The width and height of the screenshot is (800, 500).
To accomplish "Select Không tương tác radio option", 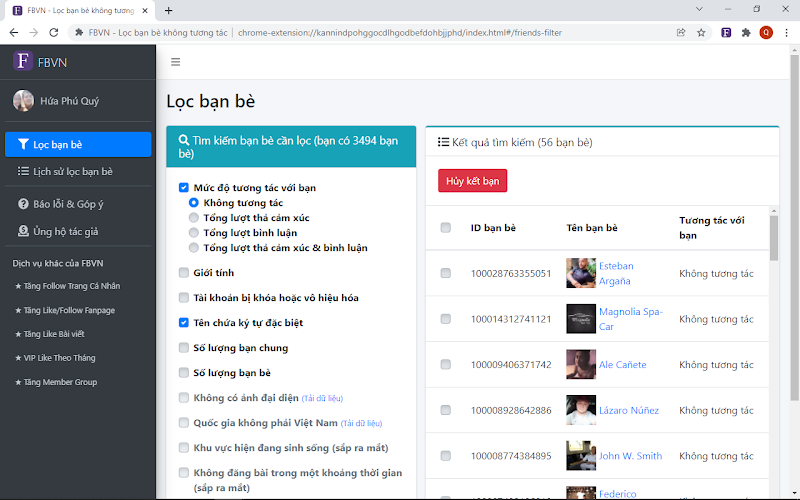I will coord(193,203).
